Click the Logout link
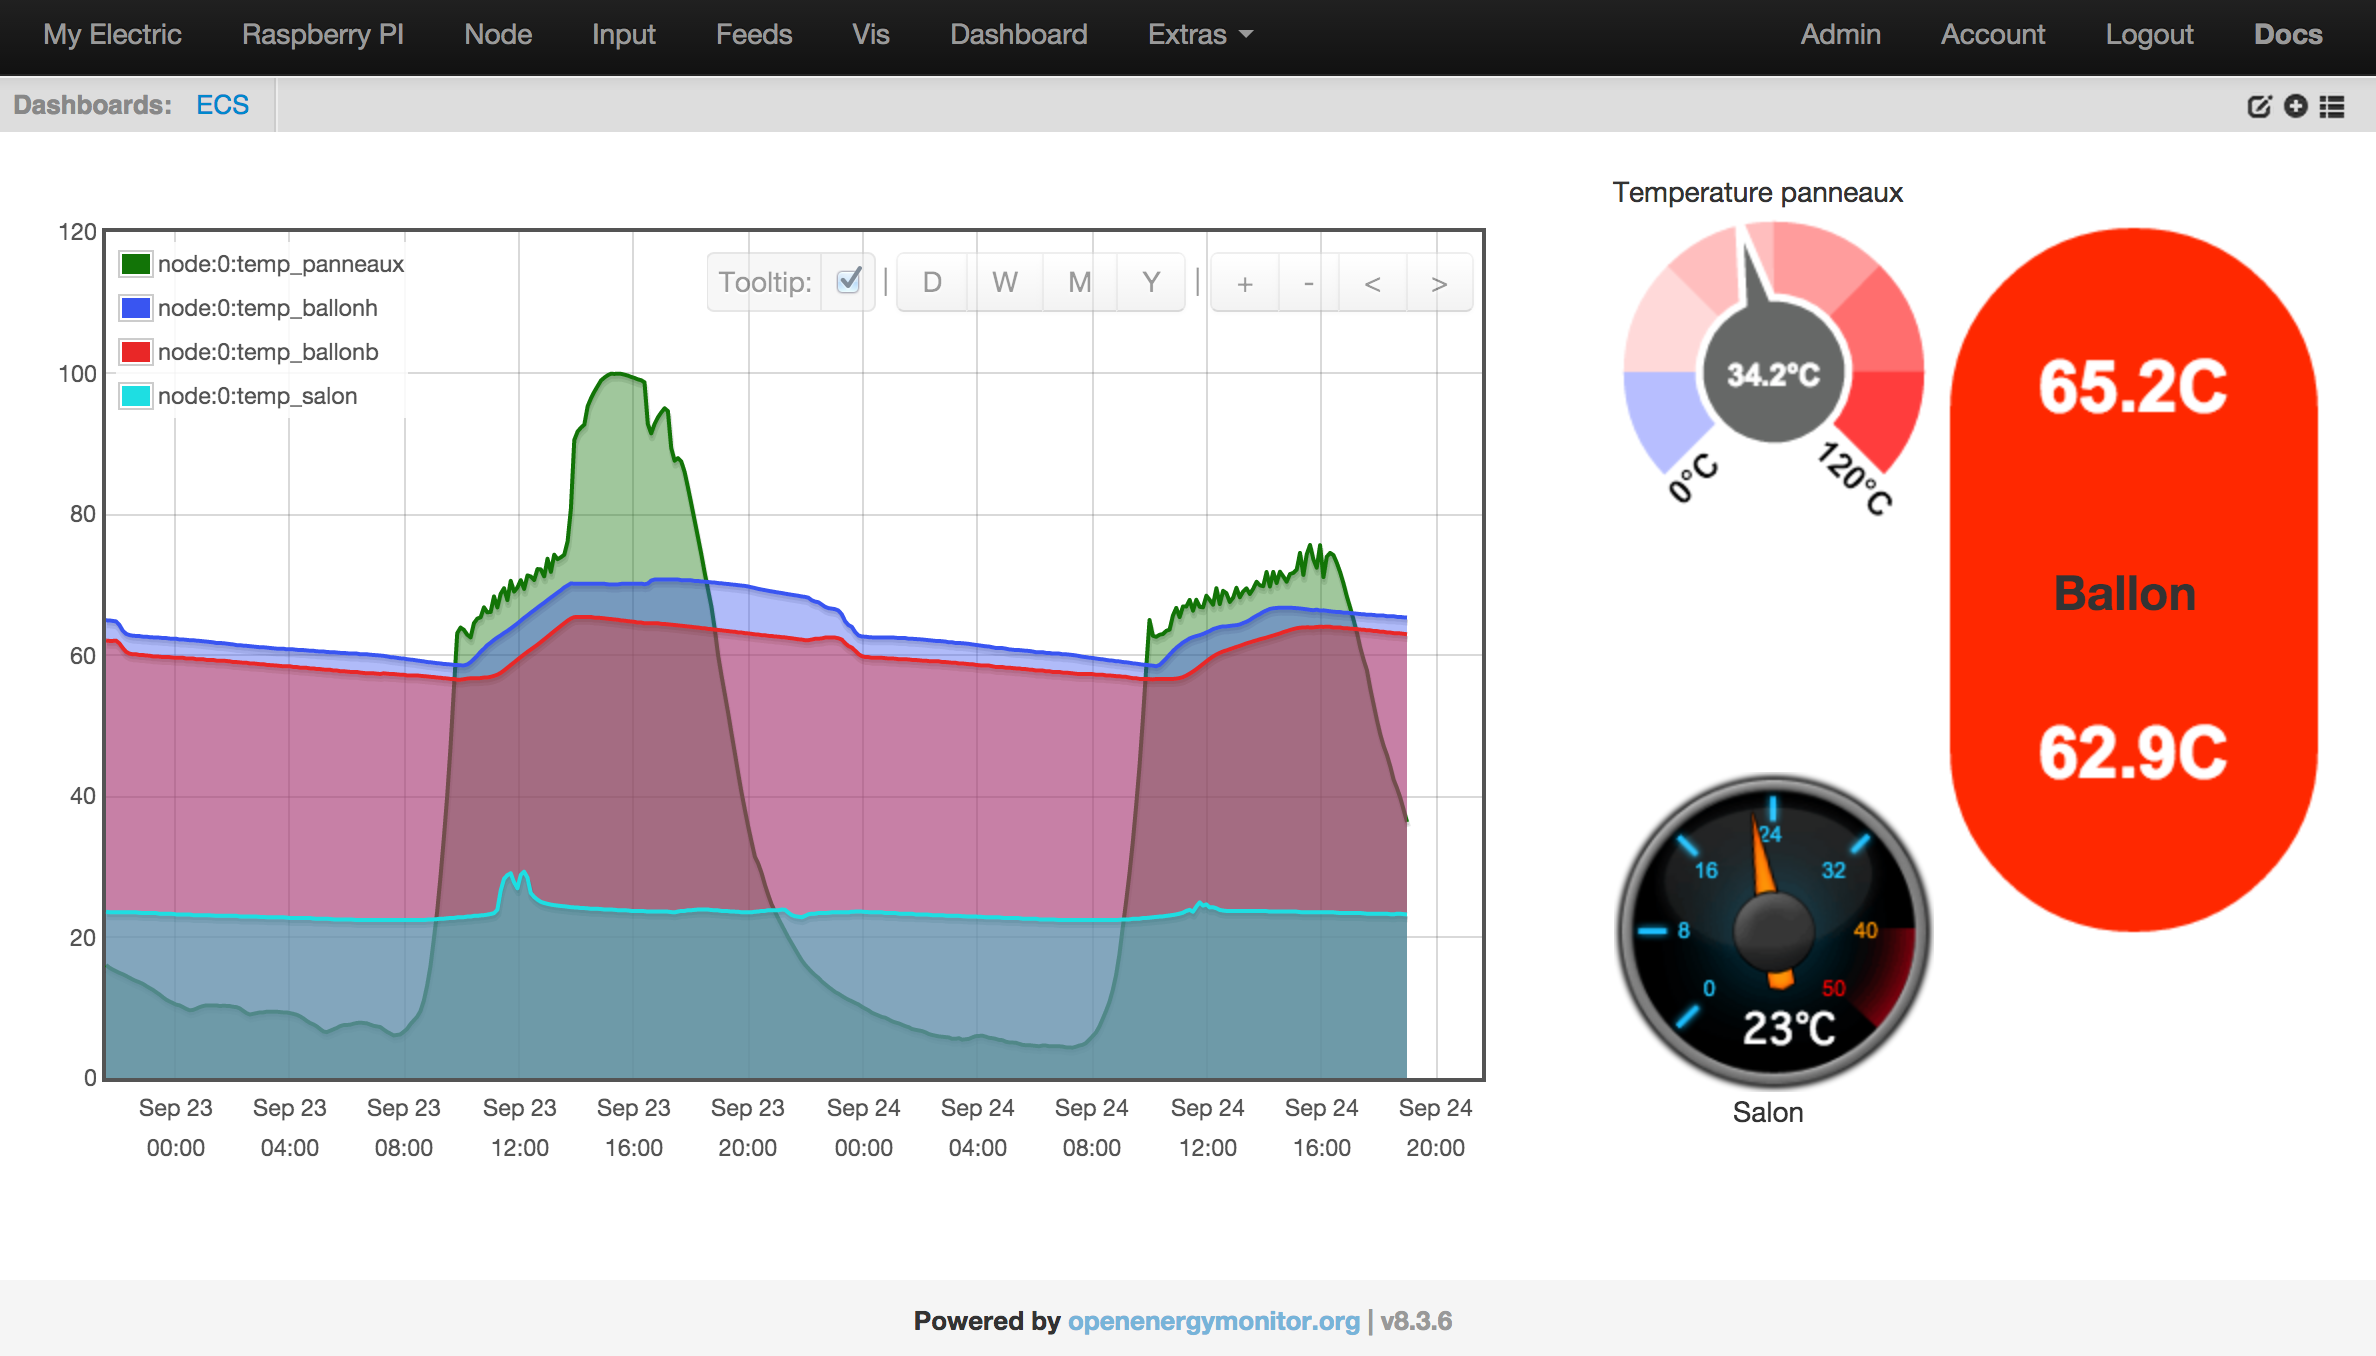Screen dimensions: 2376x1356 point(2149,35)
